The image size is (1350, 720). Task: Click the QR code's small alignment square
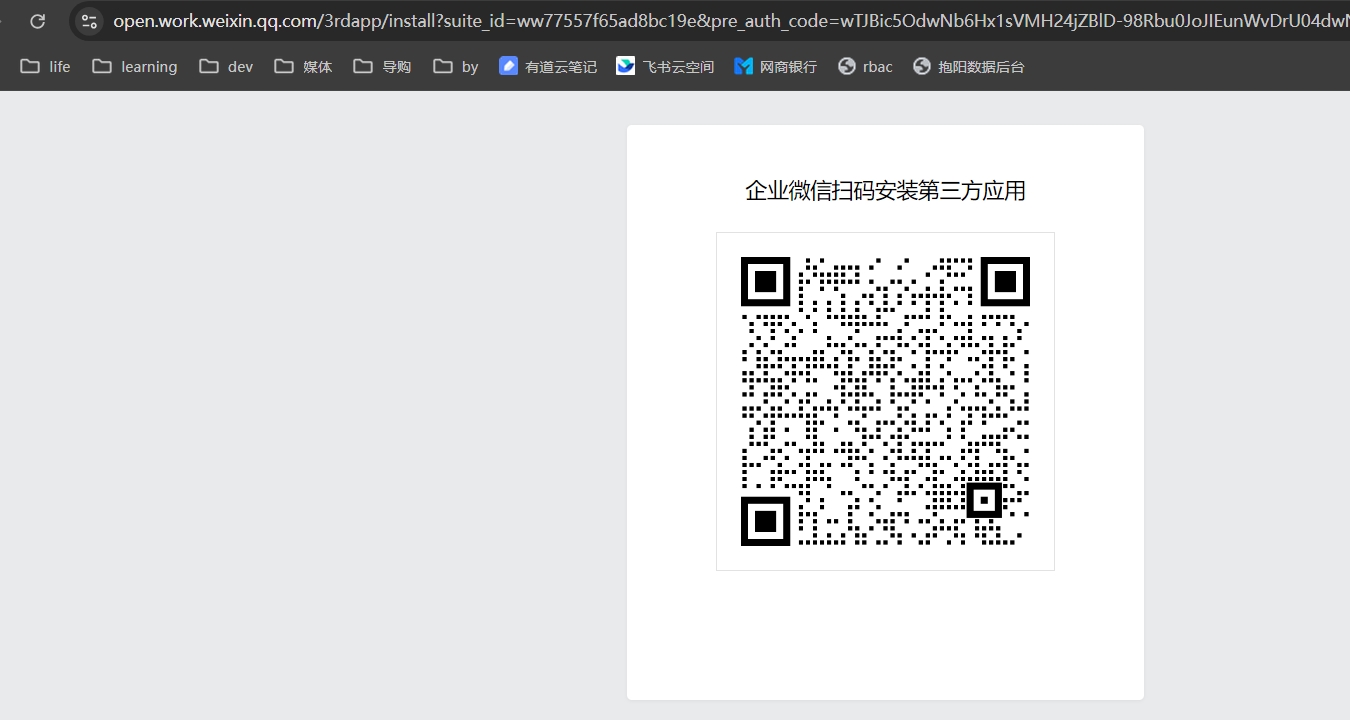tap(984, 500)
